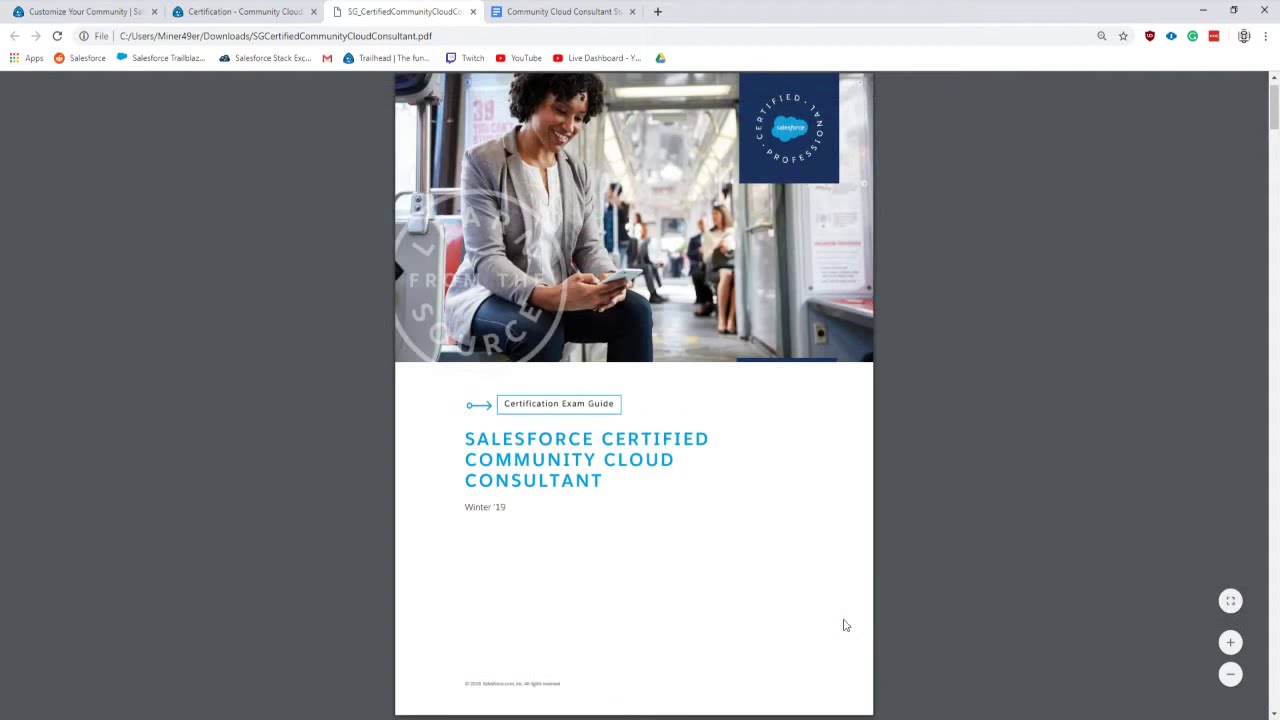Switch to Certification - Community Cloud tab
The width and height of the screenshot is (1280, 720).
pos(245,12)
